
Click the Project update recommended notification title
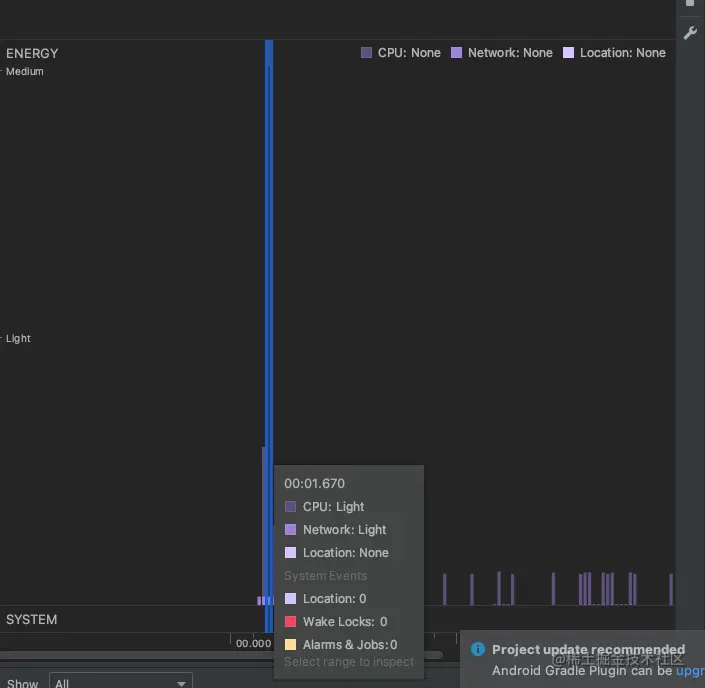[x=588, y=650]
